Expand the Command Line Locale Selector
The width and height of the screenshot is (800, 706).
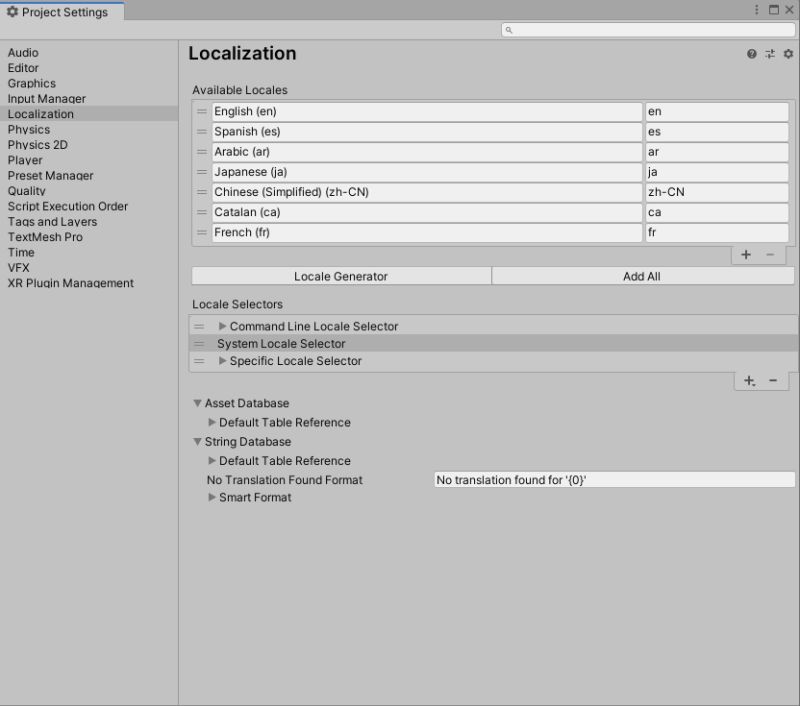pyautogui.click(x=222, y=325)
